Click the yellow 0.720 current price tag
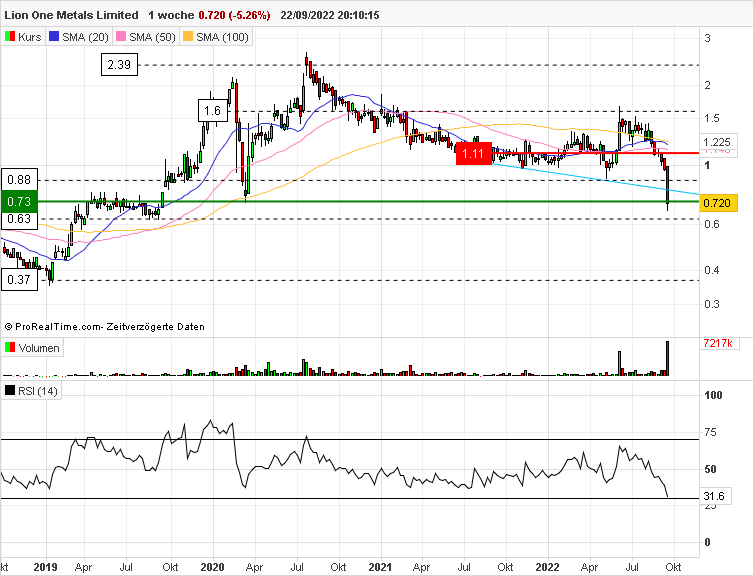This screenshot has width=754, height=576. [718, 203]
